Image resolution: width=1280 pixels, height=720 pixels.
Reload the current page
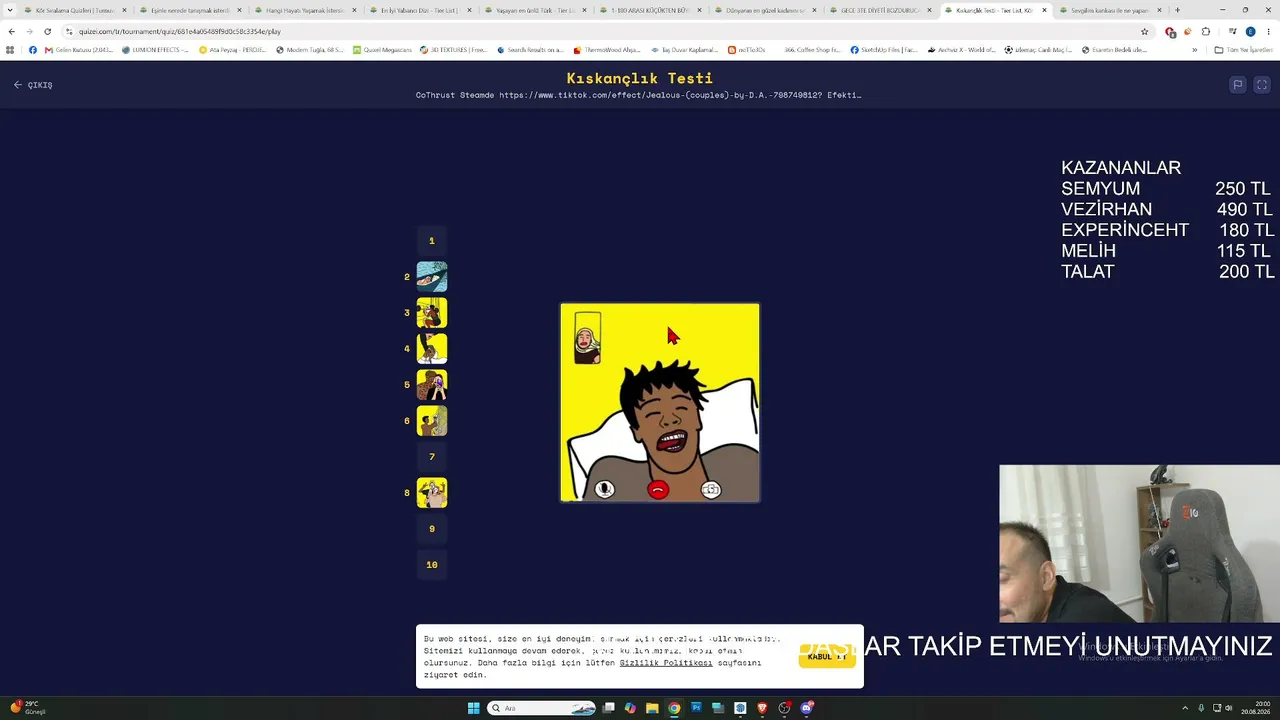[x=47, y=31]
